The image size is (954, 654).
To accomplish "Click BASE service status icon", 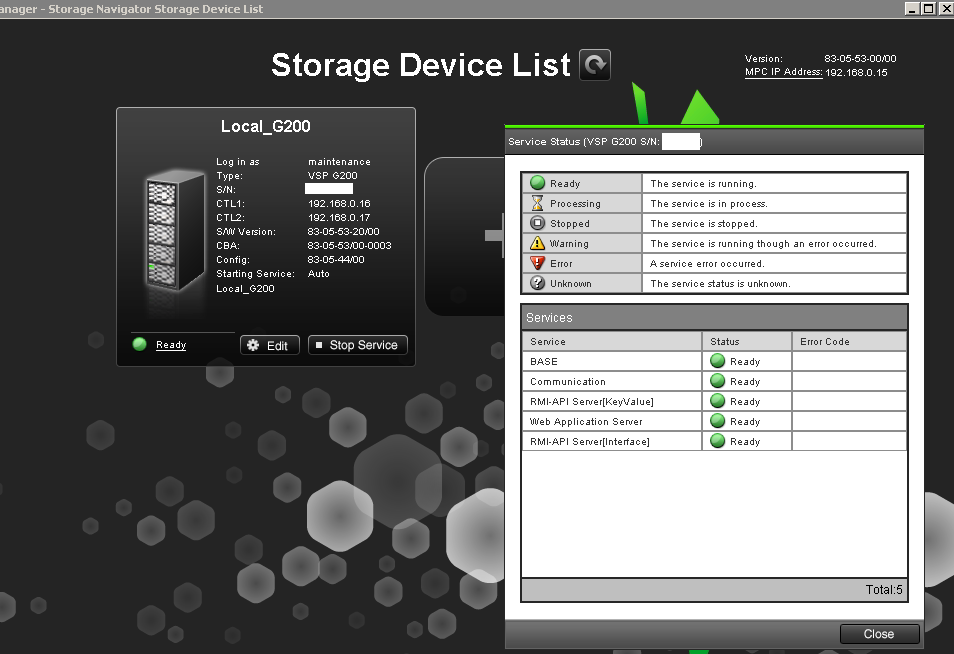I will point(718,361).
